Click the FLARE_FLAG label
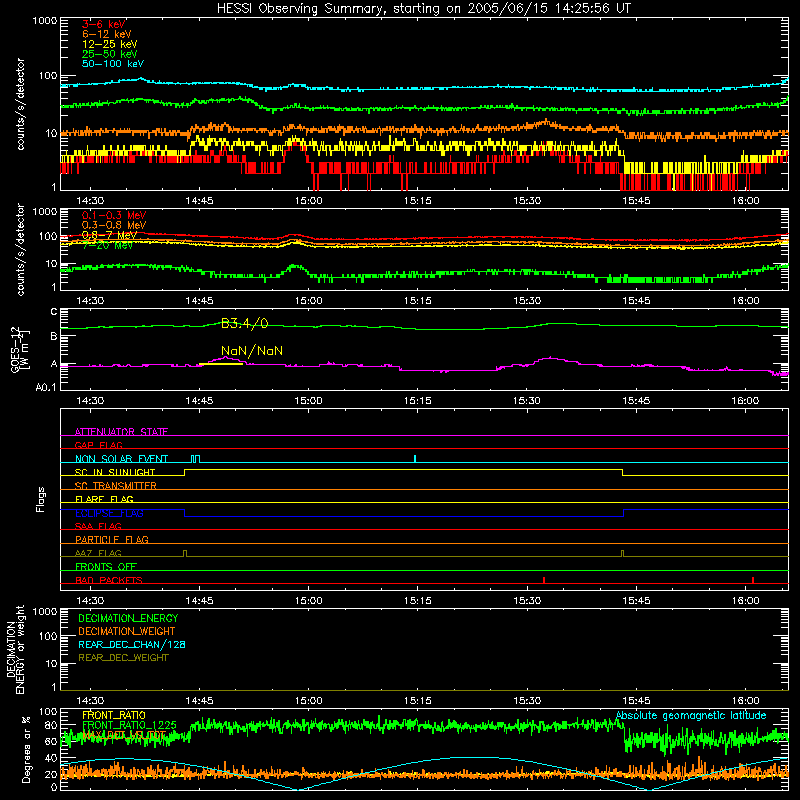800x800 pixels. (x=104, y=499)
